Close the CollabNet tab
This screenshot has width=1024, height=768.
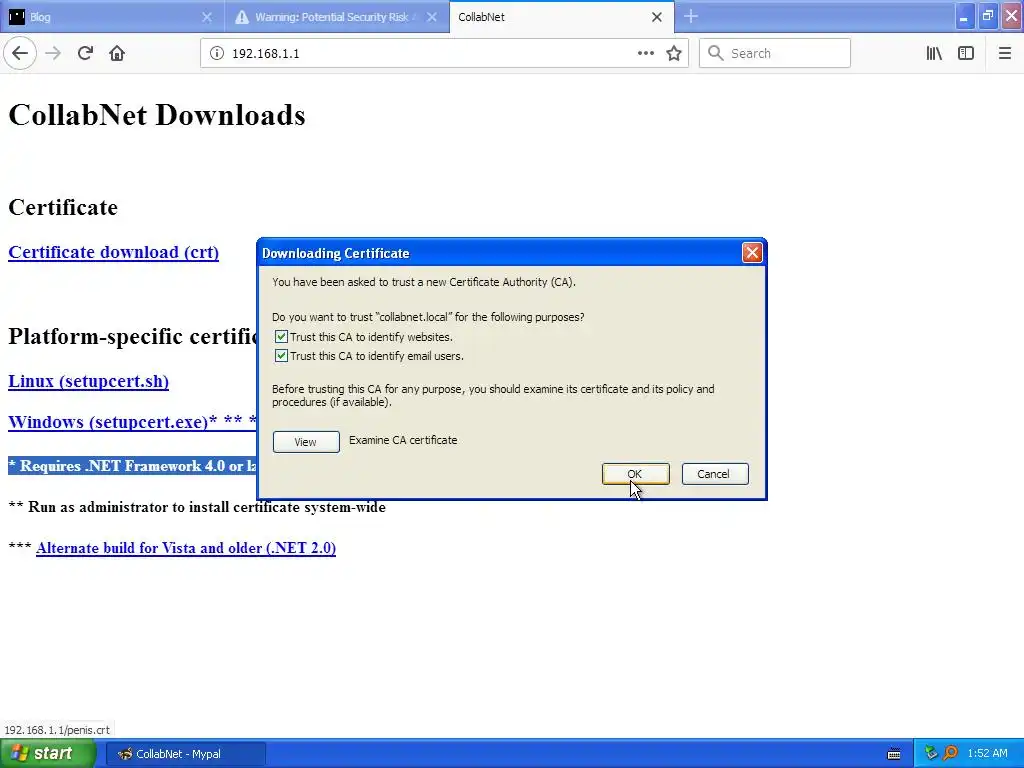pyautogui.click(x=657, y=17)
